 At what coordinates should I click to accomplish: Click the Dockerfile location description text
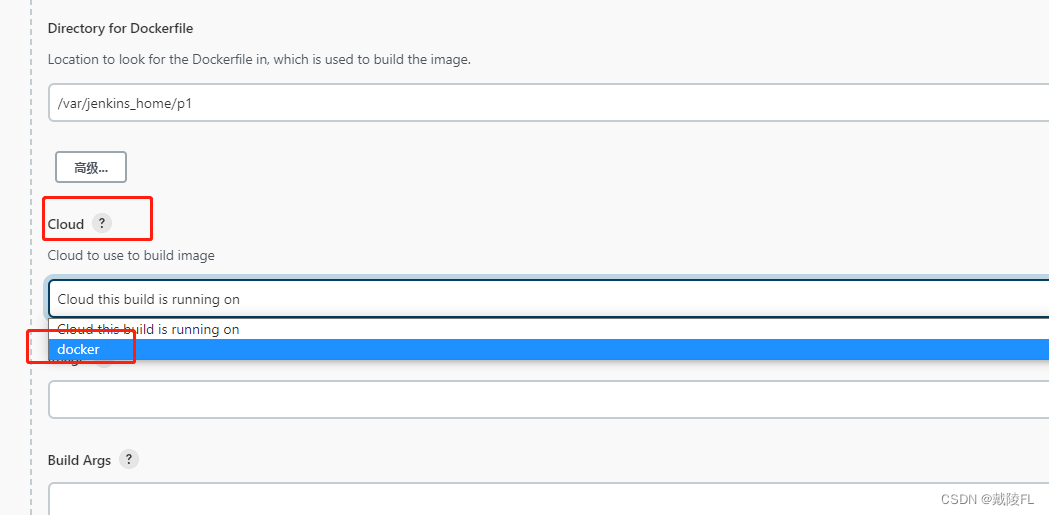point(259,59)
